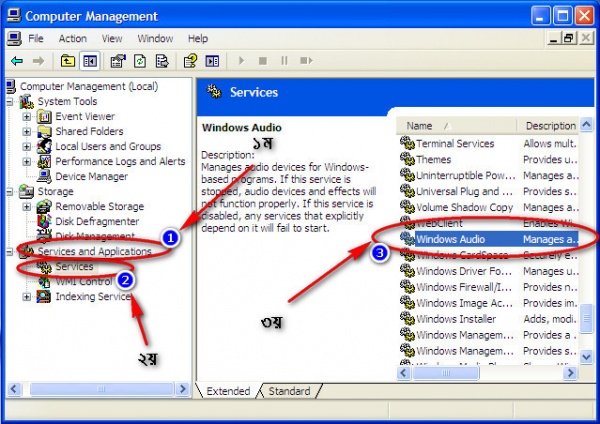Select Services in the tree
The height and width of the screenshot is (424, 600).
tap(74, 266)
